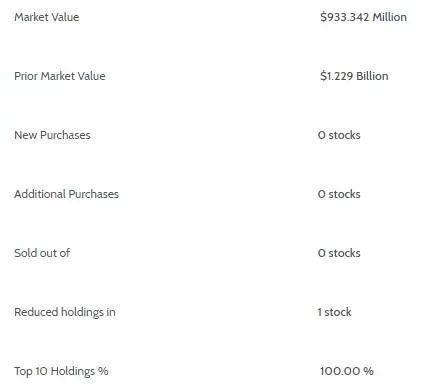
Task: Select Sold out of 0 stocks value
Action: coord(339,253)
